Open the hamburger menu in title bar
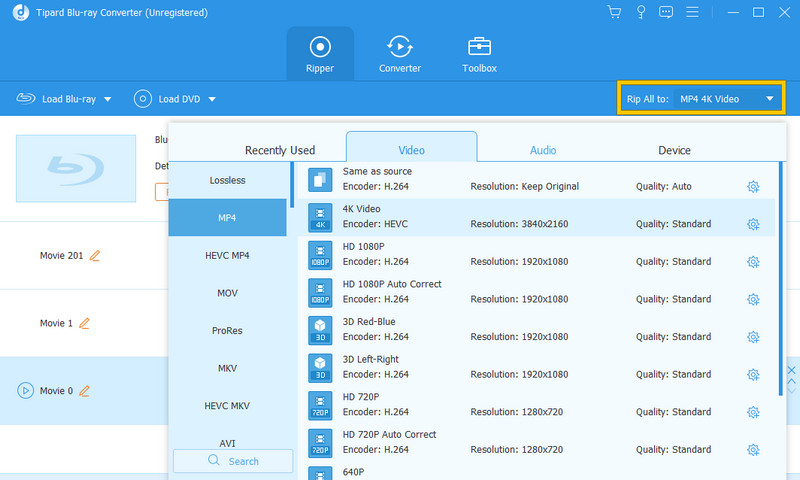This screenshot has height=480, width=800. (x=692, y=12)
